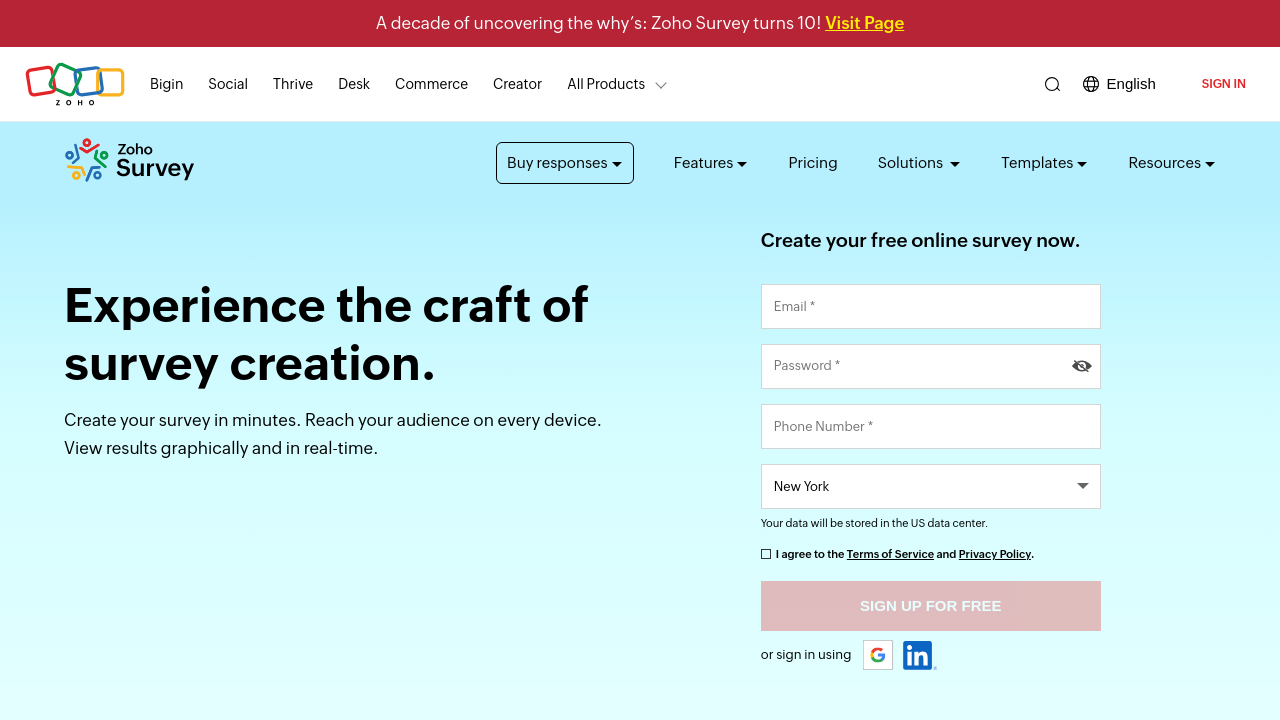Click the SIGN UP FOR FREE button
This screenshot has height=720, width=1280.
(x=930, y=606)
